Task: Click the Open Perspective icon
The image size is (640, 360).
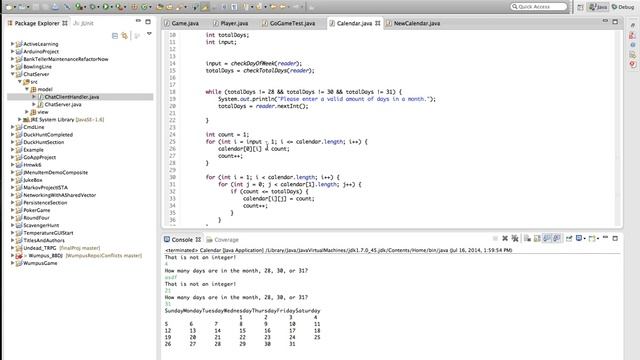Action: (580, 7)
